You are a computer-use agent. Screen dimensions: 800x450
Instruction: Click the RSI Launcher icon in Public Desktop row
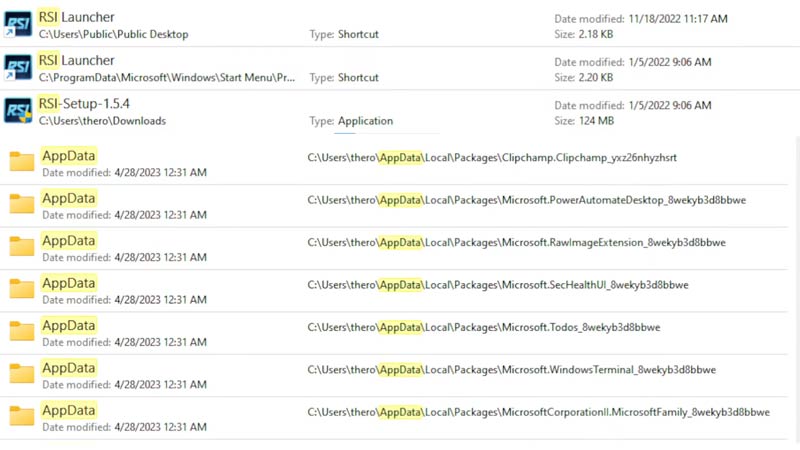18,24
